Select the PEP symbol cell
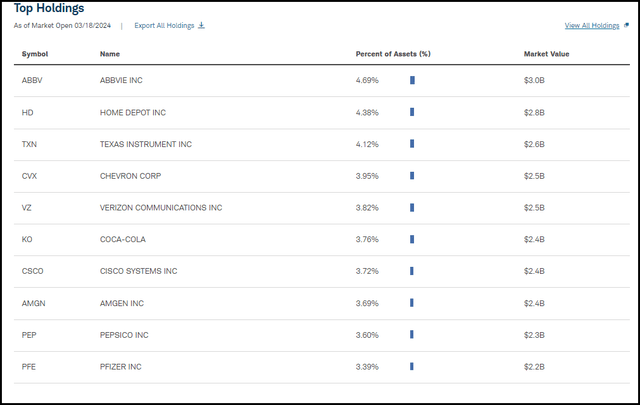640x405 pixels. click(x=29, y=335)
